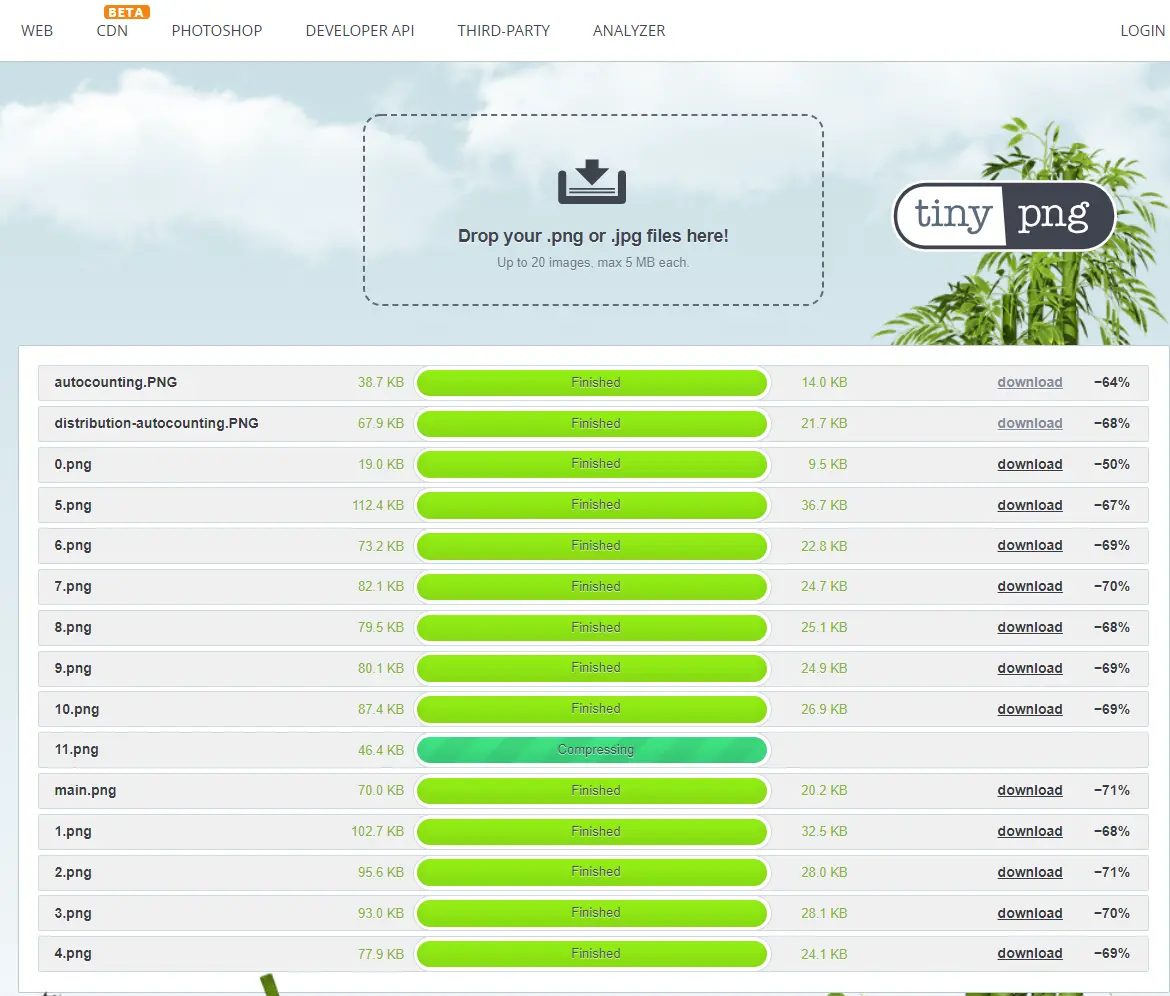Download compressed 4.png
Viewport: 1170px width, 996px height.
point(1030,953)
